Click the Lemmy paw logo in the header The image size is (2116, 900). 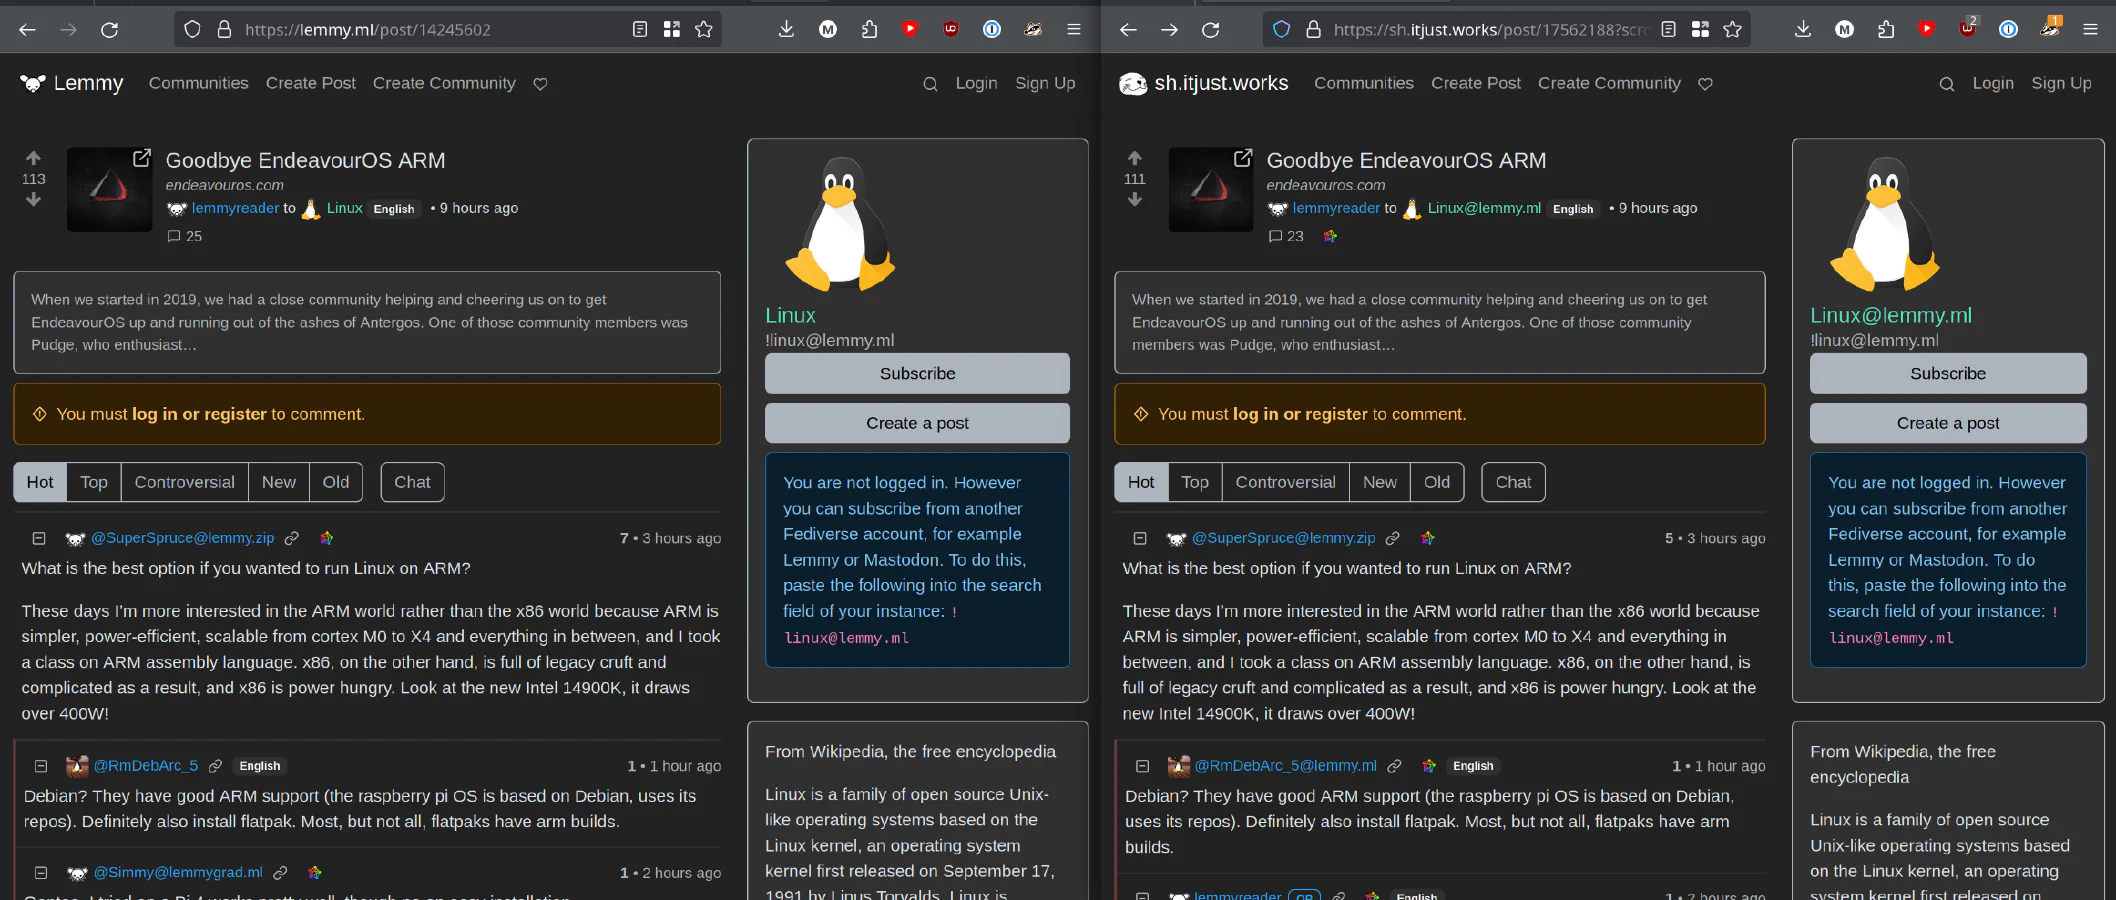point(32,83)
